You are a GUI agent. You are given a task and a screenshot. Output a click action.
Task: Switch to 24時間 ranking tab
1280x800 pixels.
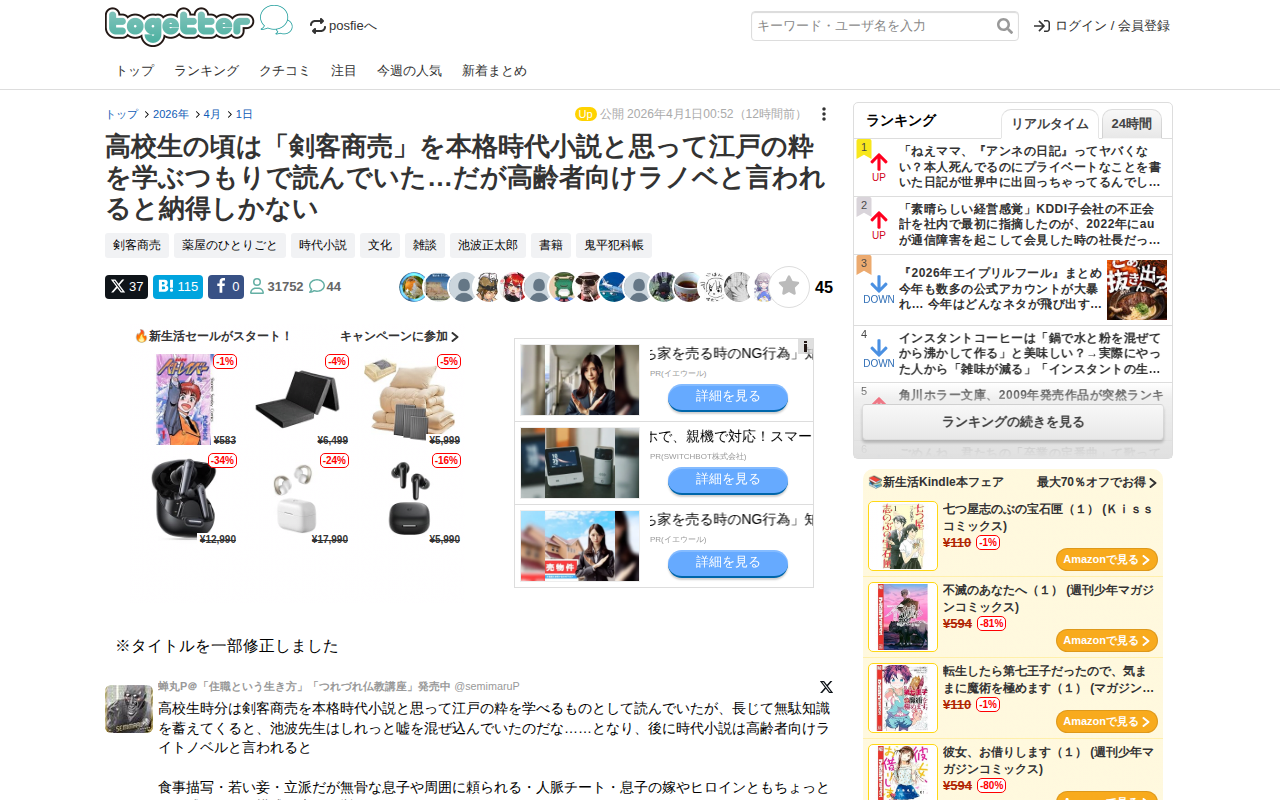click(x=1132, y=124)
